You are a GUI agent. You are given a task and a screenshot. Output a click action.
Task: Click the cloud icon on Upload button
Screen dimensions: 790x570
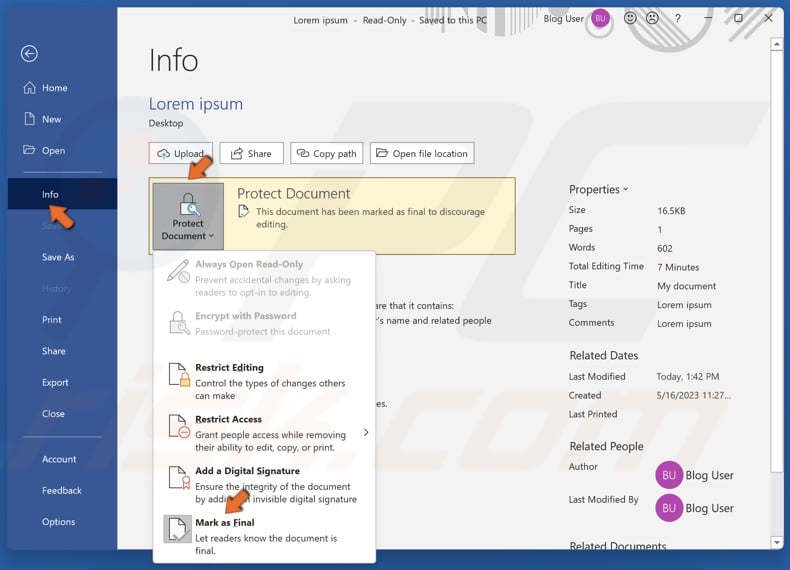point(163,154)
